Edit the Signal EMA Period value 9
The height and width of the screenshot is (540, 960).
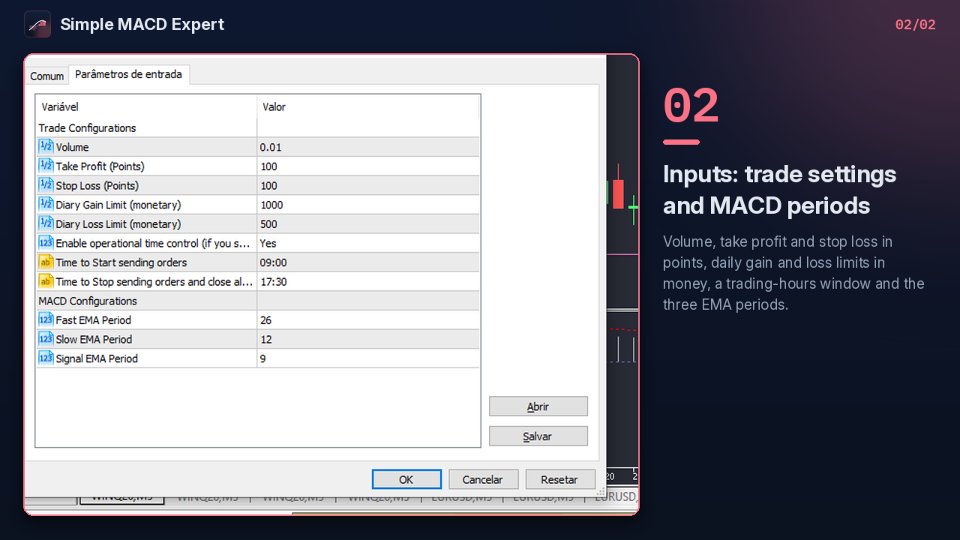[368, 359]
